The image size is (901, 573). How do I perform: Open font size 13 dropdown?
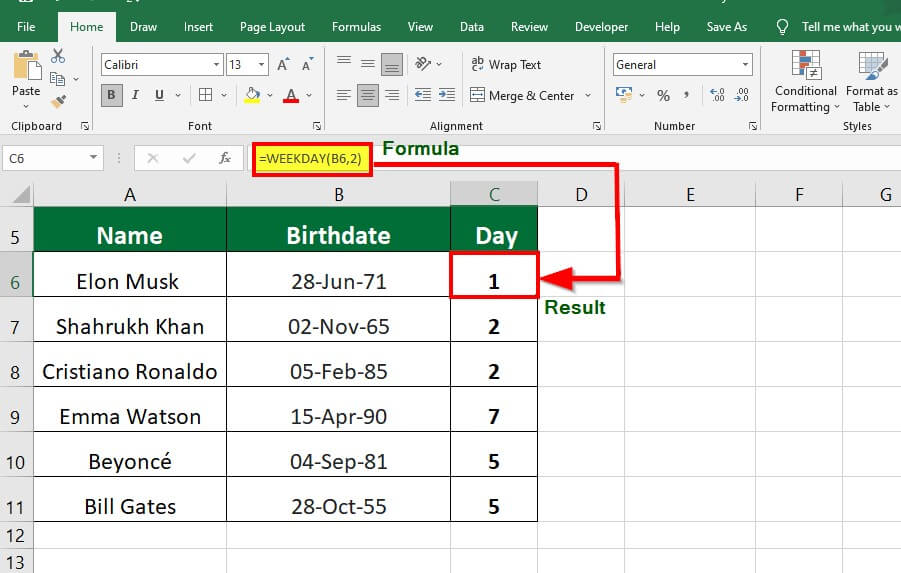tap(261, 64)
